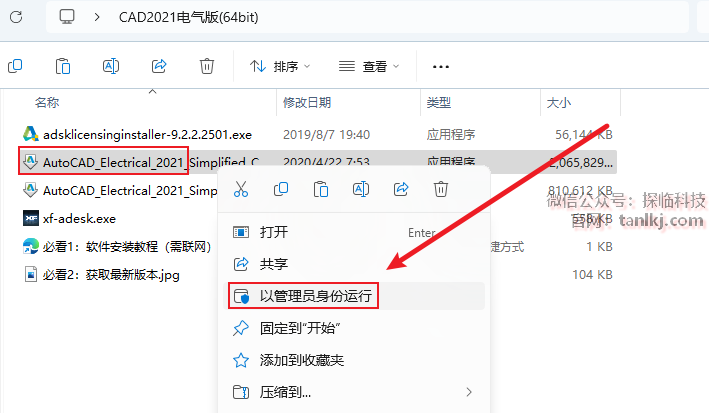The height and width of the screenshot is (413, 709).
Task: Sort files by the 名称 column header
Action: [47, 103]
